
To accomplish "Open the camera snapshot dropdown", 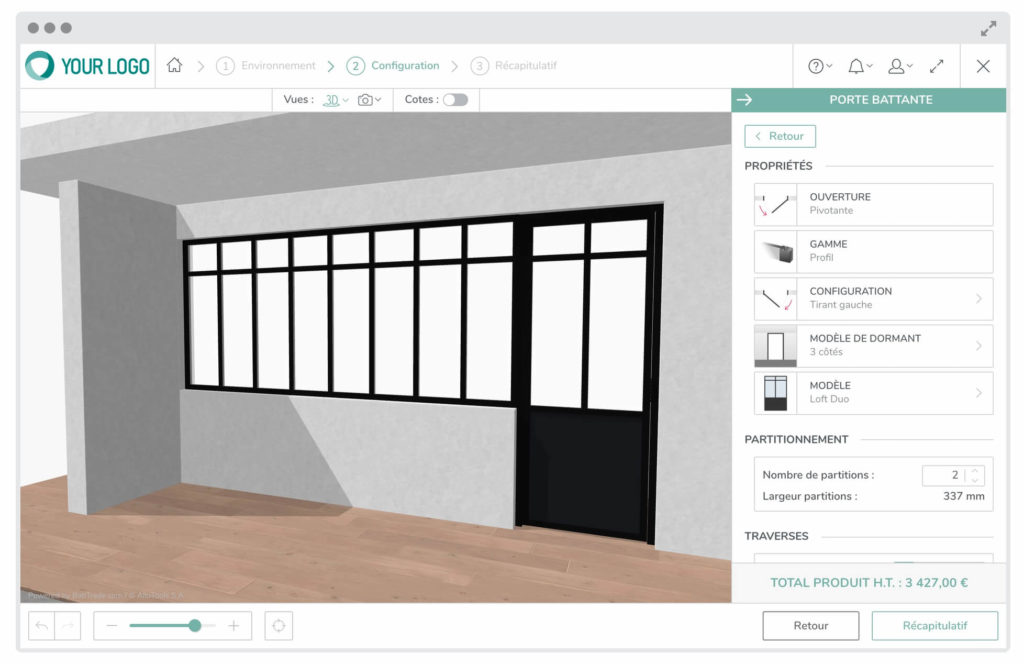I will 370,100.
